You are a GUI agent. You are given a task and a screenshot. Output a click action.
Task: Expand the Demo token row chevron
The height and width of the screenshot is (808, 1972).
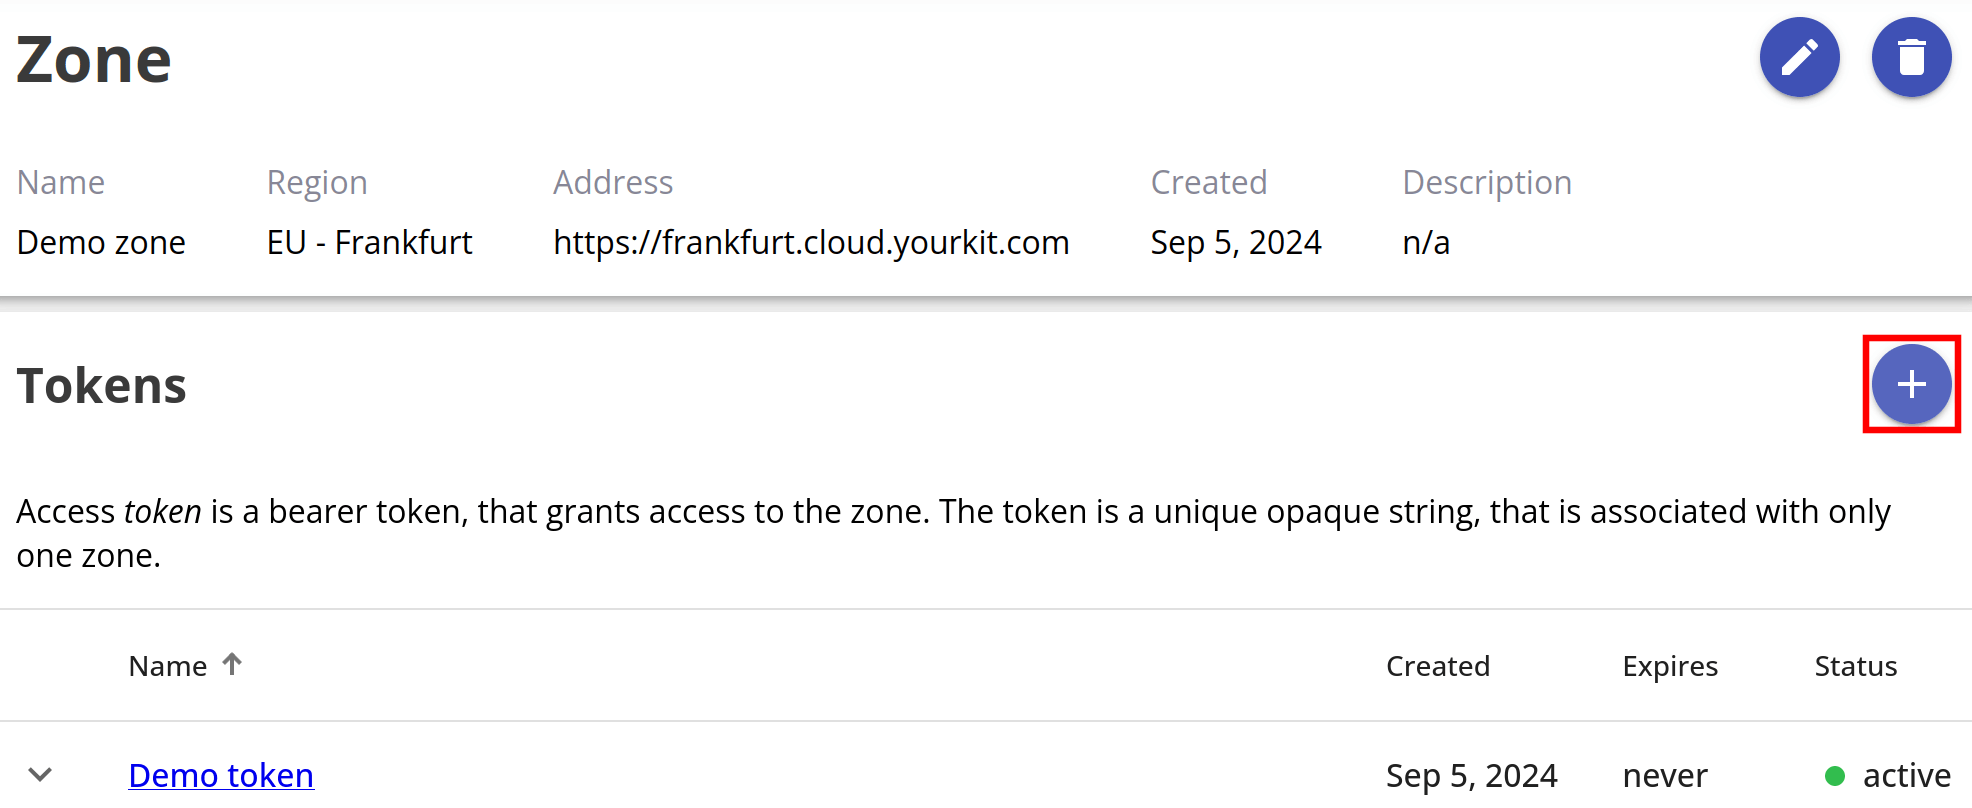click(x=40, y=775)
